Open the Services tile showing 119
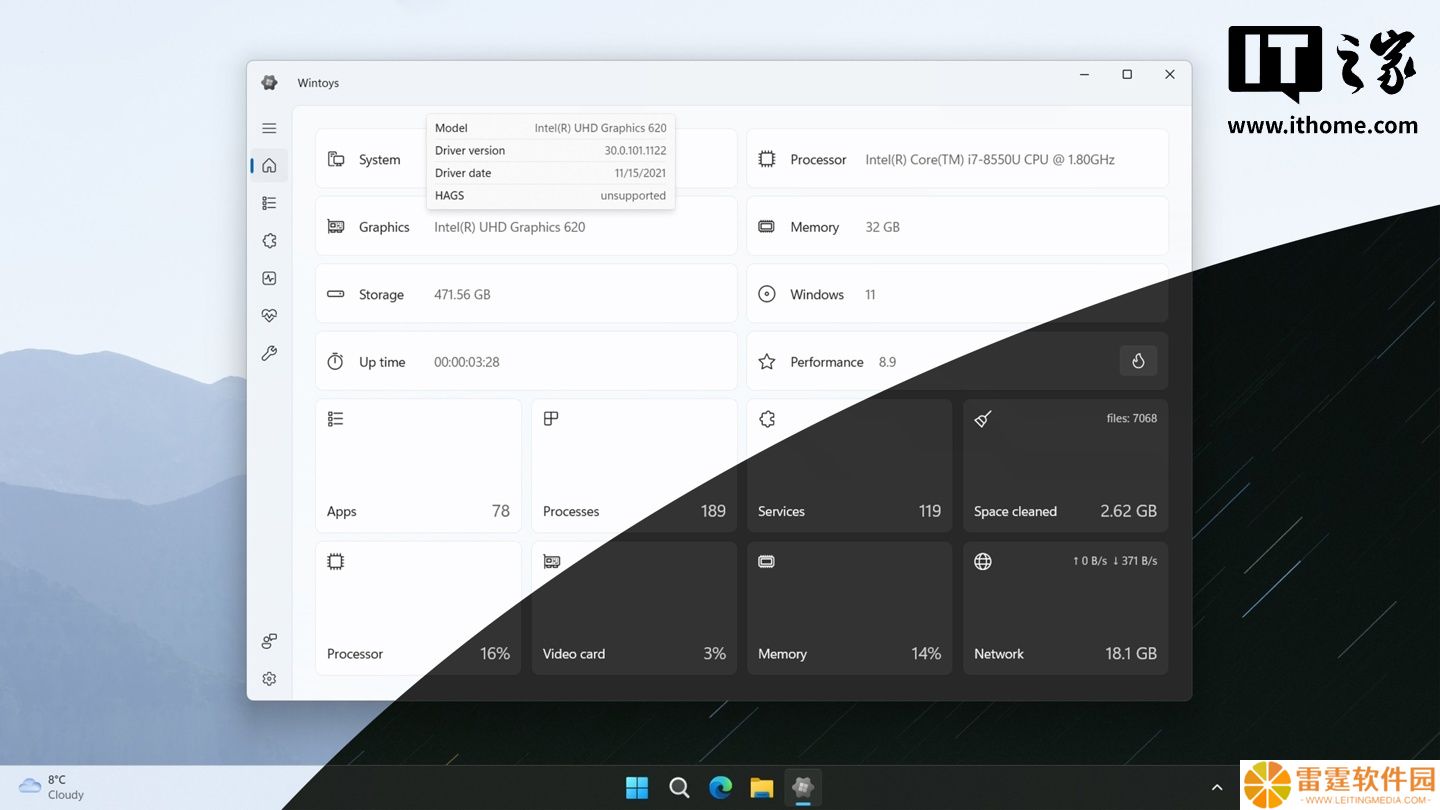1440x810 pixels. click(x=850, y=466)
